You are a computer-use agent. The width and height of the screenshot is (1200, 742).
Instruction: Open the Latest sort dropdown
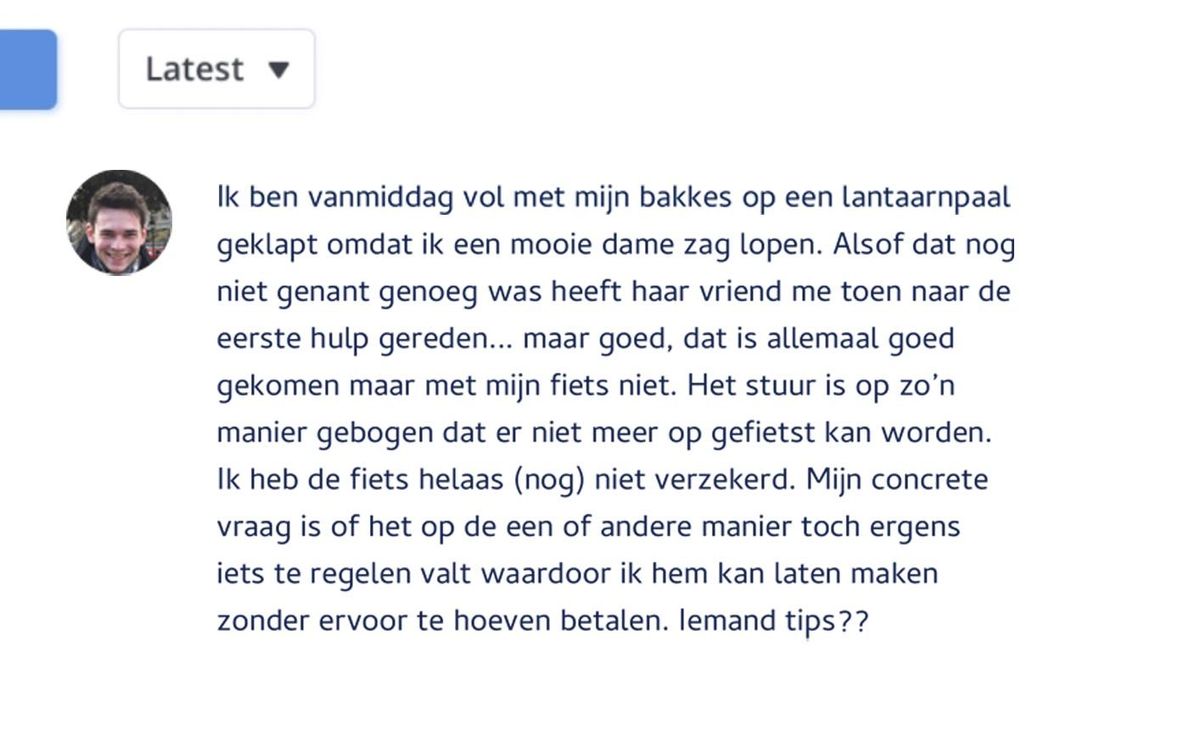pyautogui.click(x=217, y=69)
